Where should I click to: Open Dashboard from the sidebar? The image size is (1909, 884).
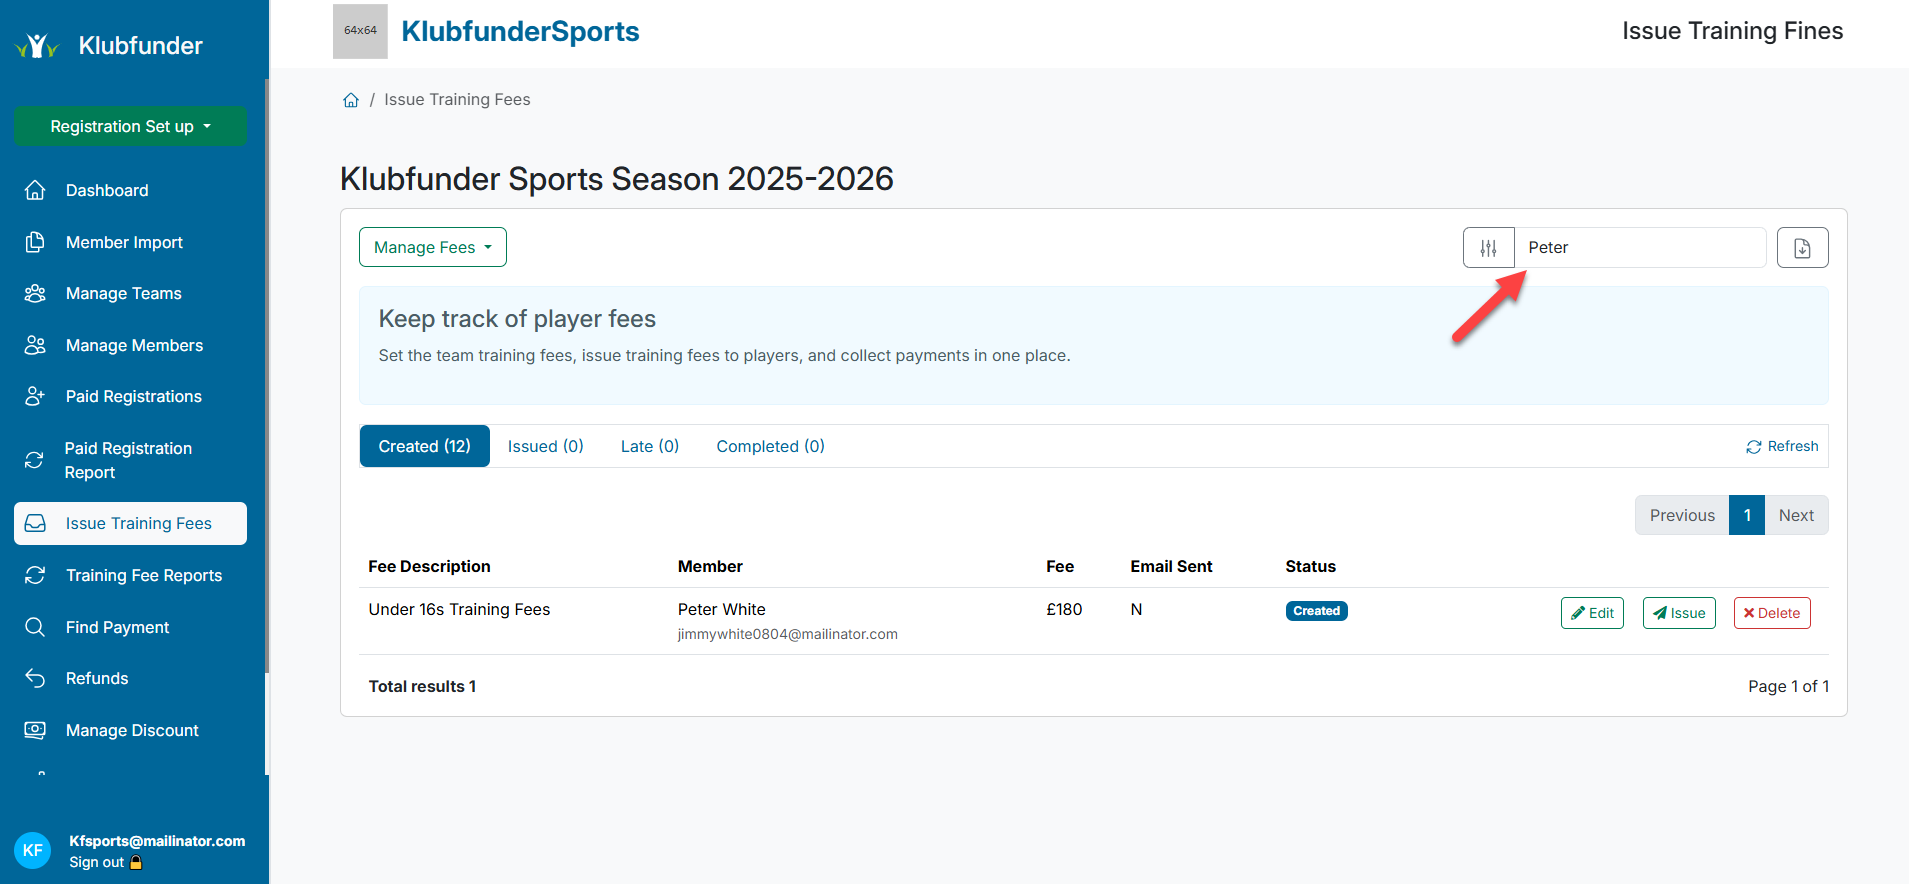107,190
